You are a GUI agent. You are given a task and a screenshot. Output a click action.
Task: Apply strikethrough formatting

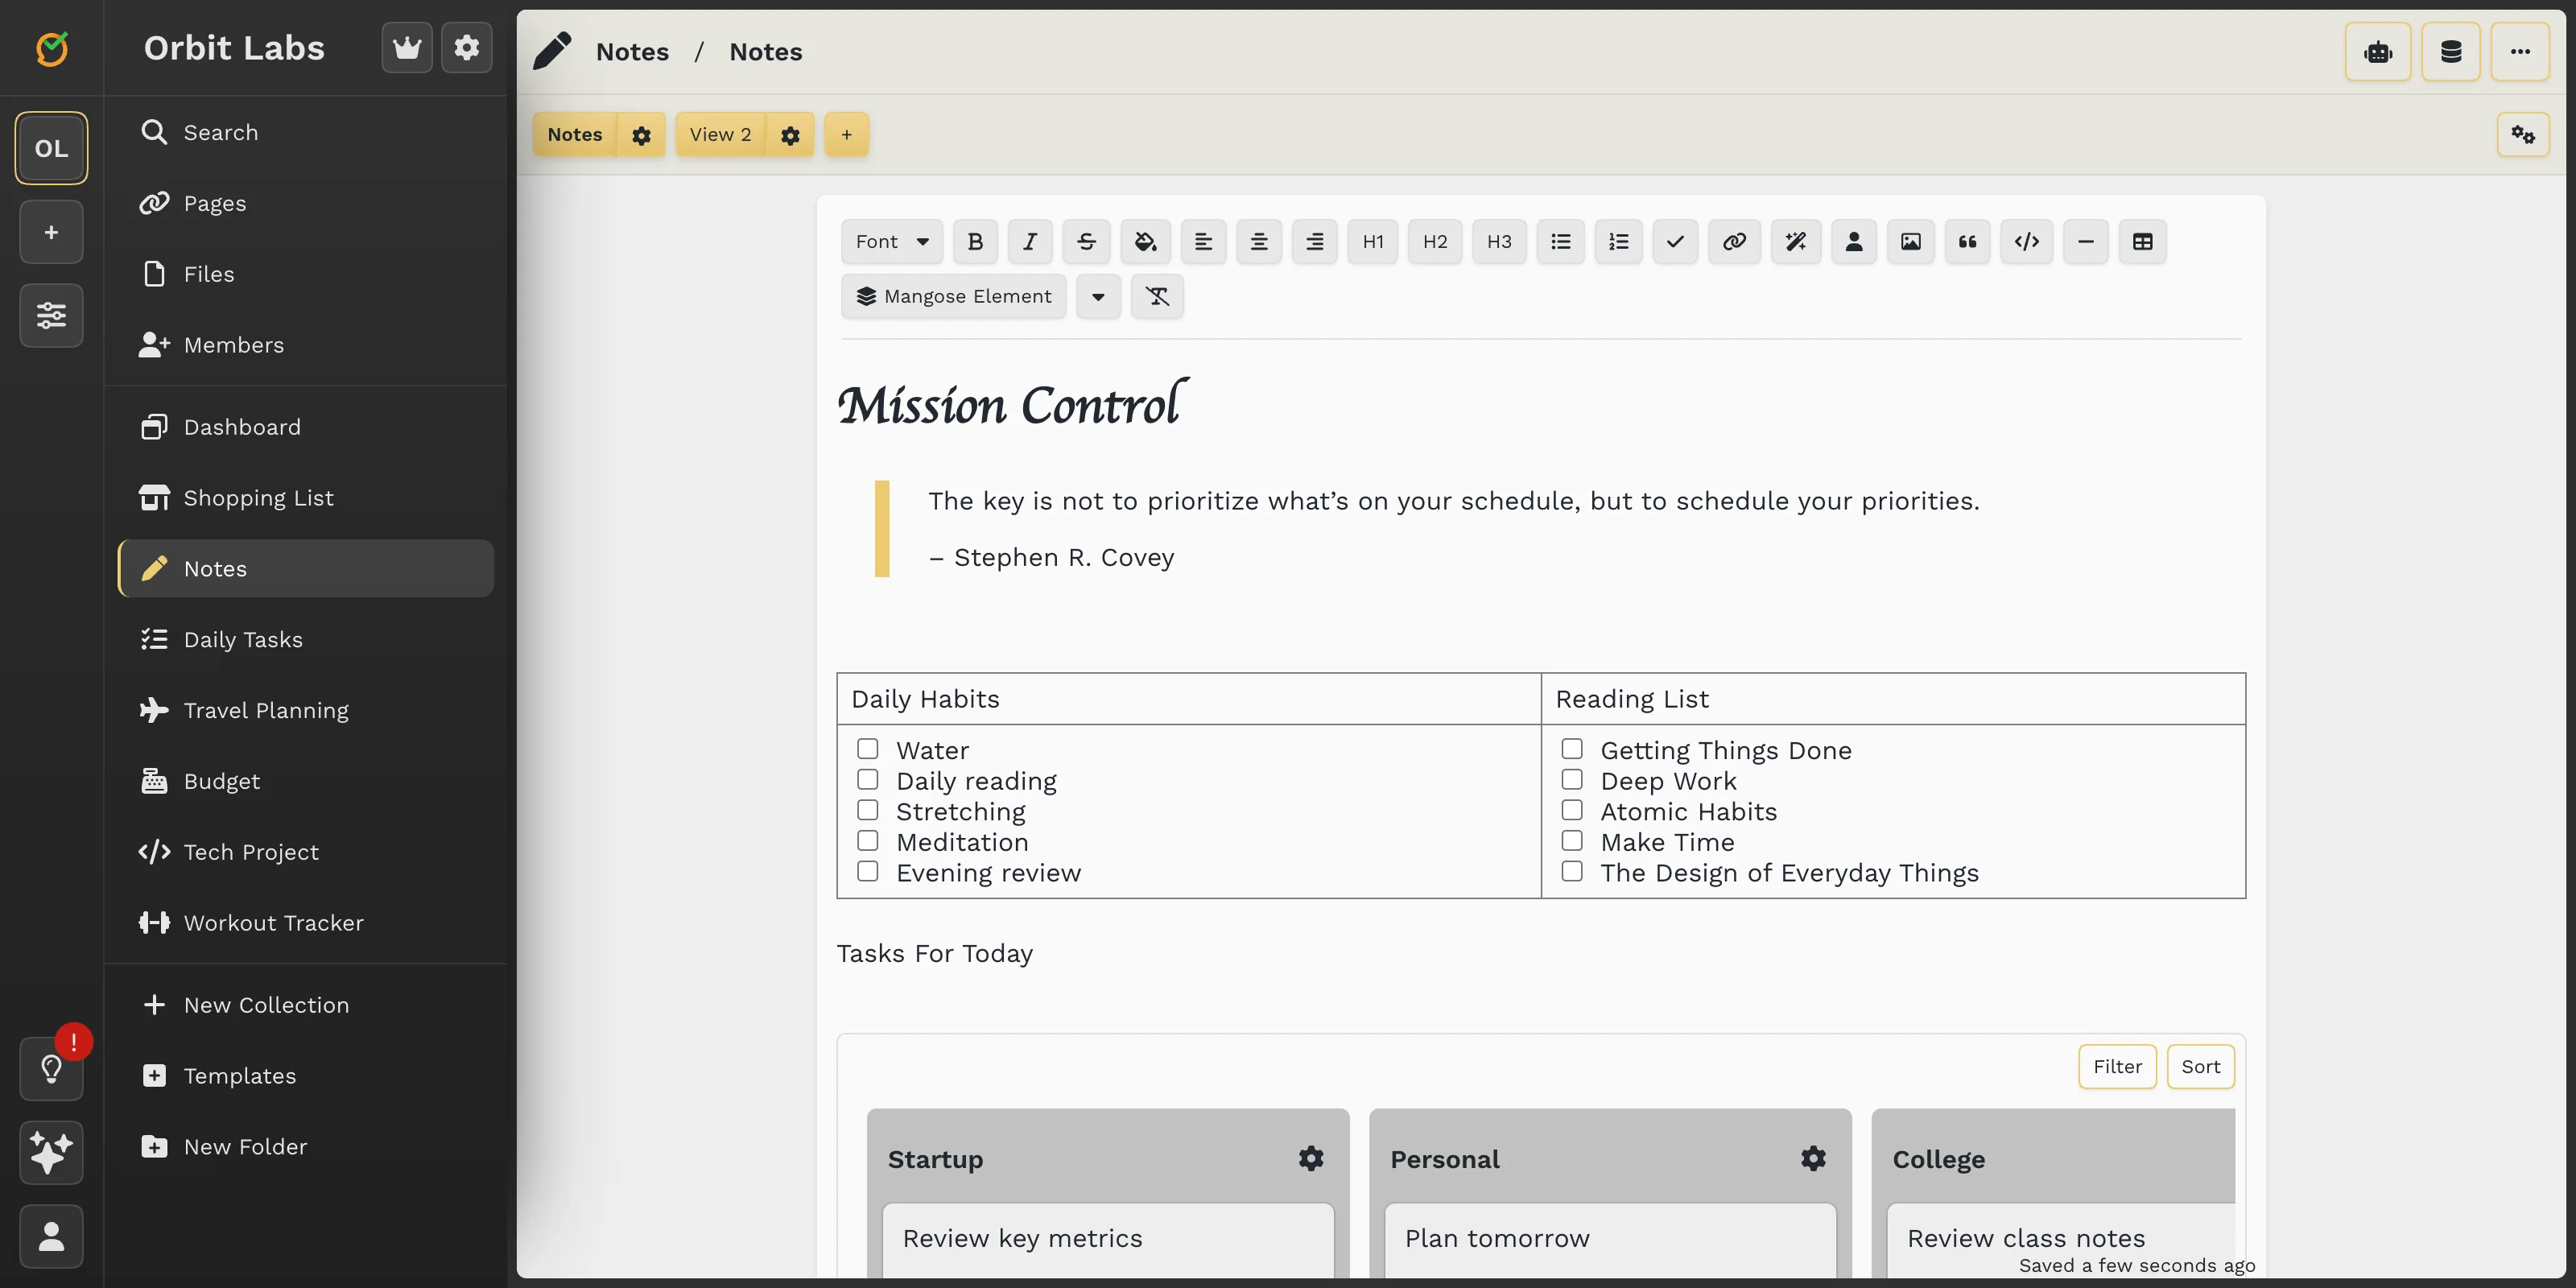[1086, 241]
